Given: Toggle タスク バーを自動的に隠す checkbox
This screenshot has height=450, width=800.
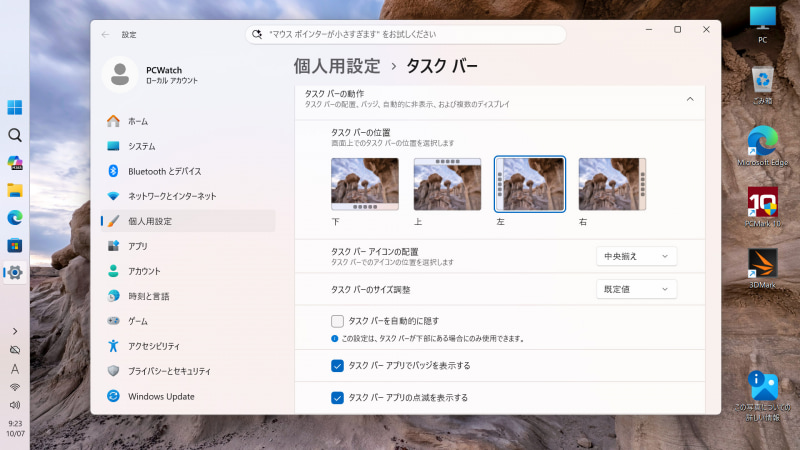Looking at the screenshot, I should (337, 321).
